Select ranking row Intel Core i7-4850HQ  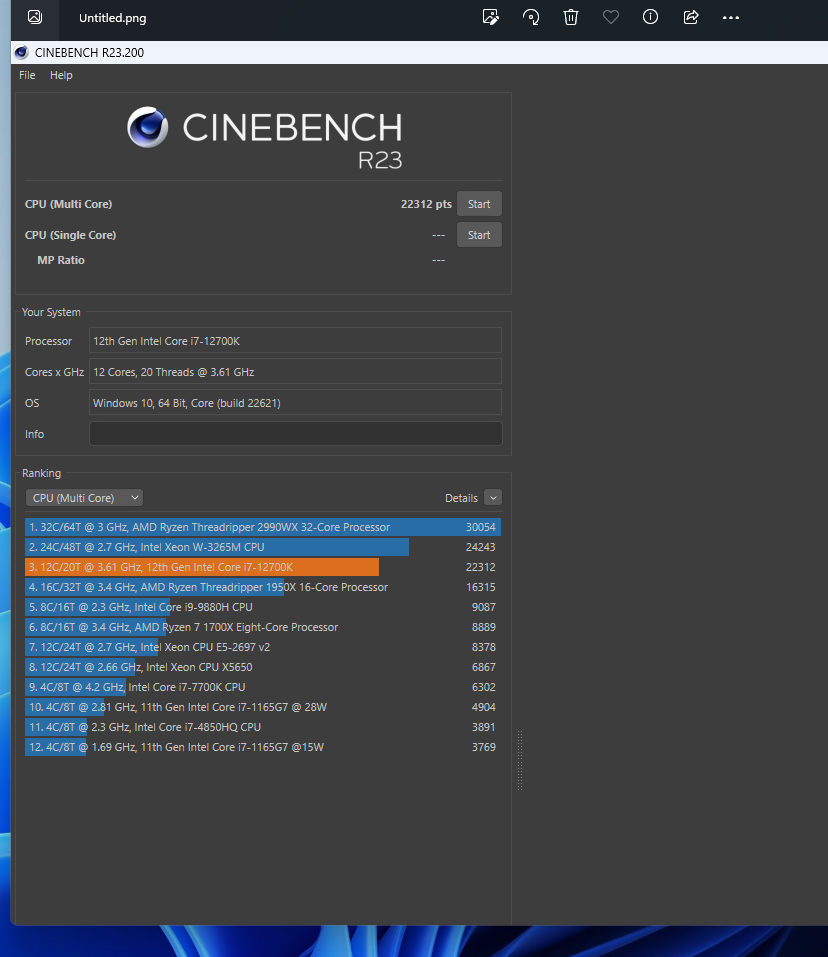click(x=263, y=727)
